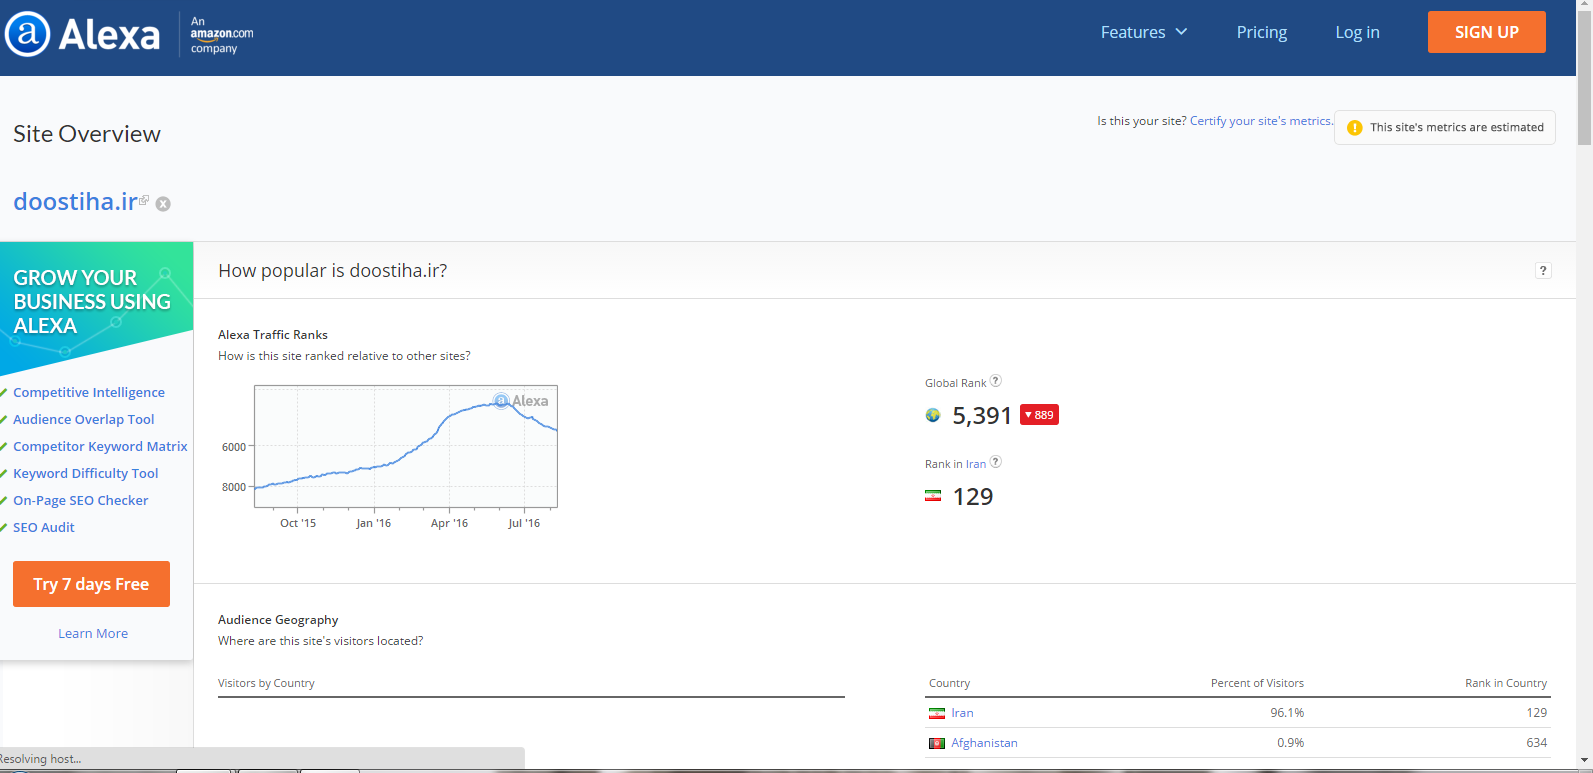Open the Log in page
Image resolution: width=1593 pixels, height=773 pixels.
(1358, 32)
